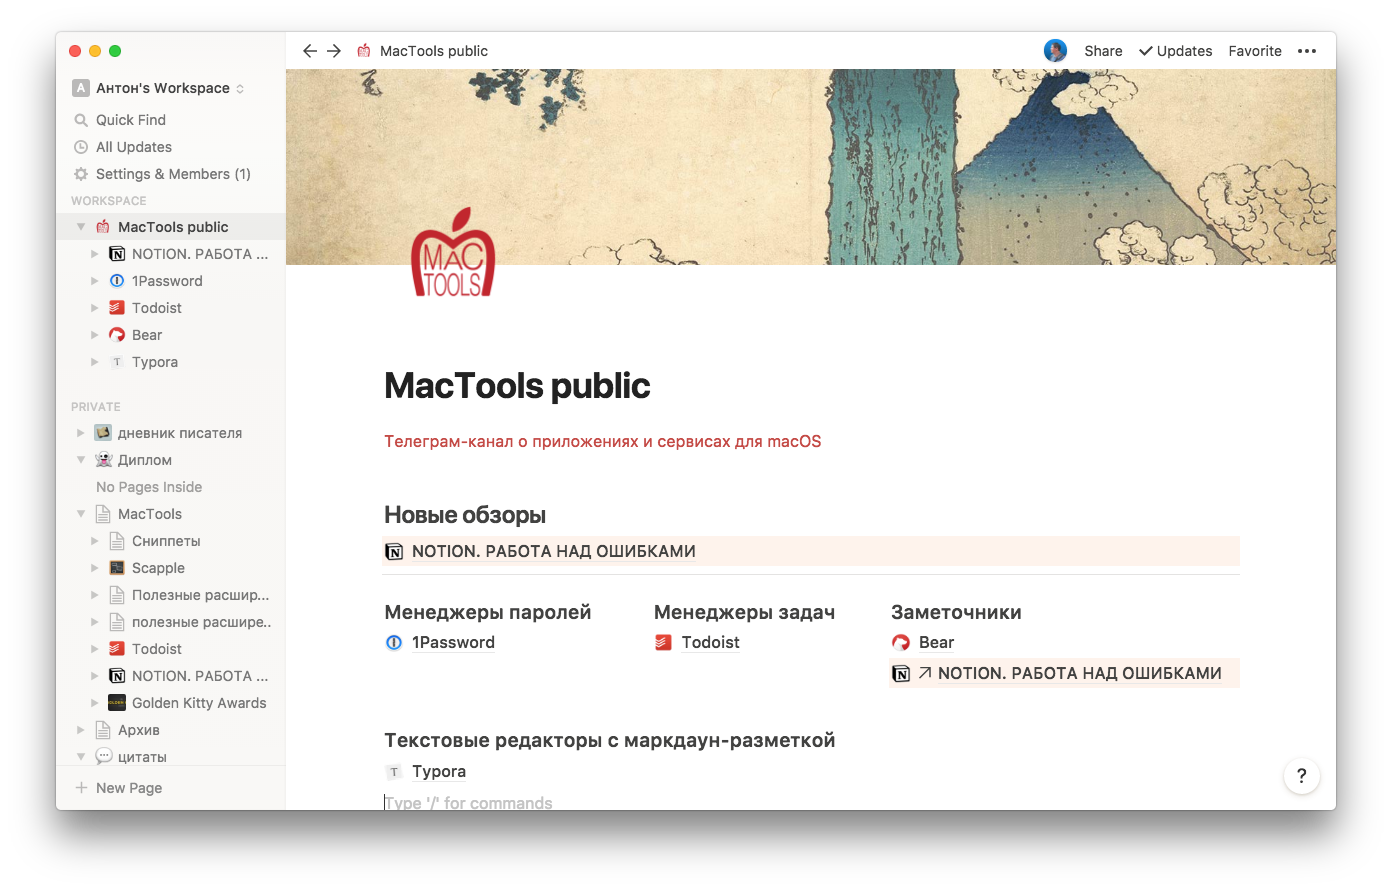Open NOTION. РАБОТА НАД ОШИБКАМИ under Новые обзоры
This screenshot has height=890, width=1392.
(x=553, y=551)
